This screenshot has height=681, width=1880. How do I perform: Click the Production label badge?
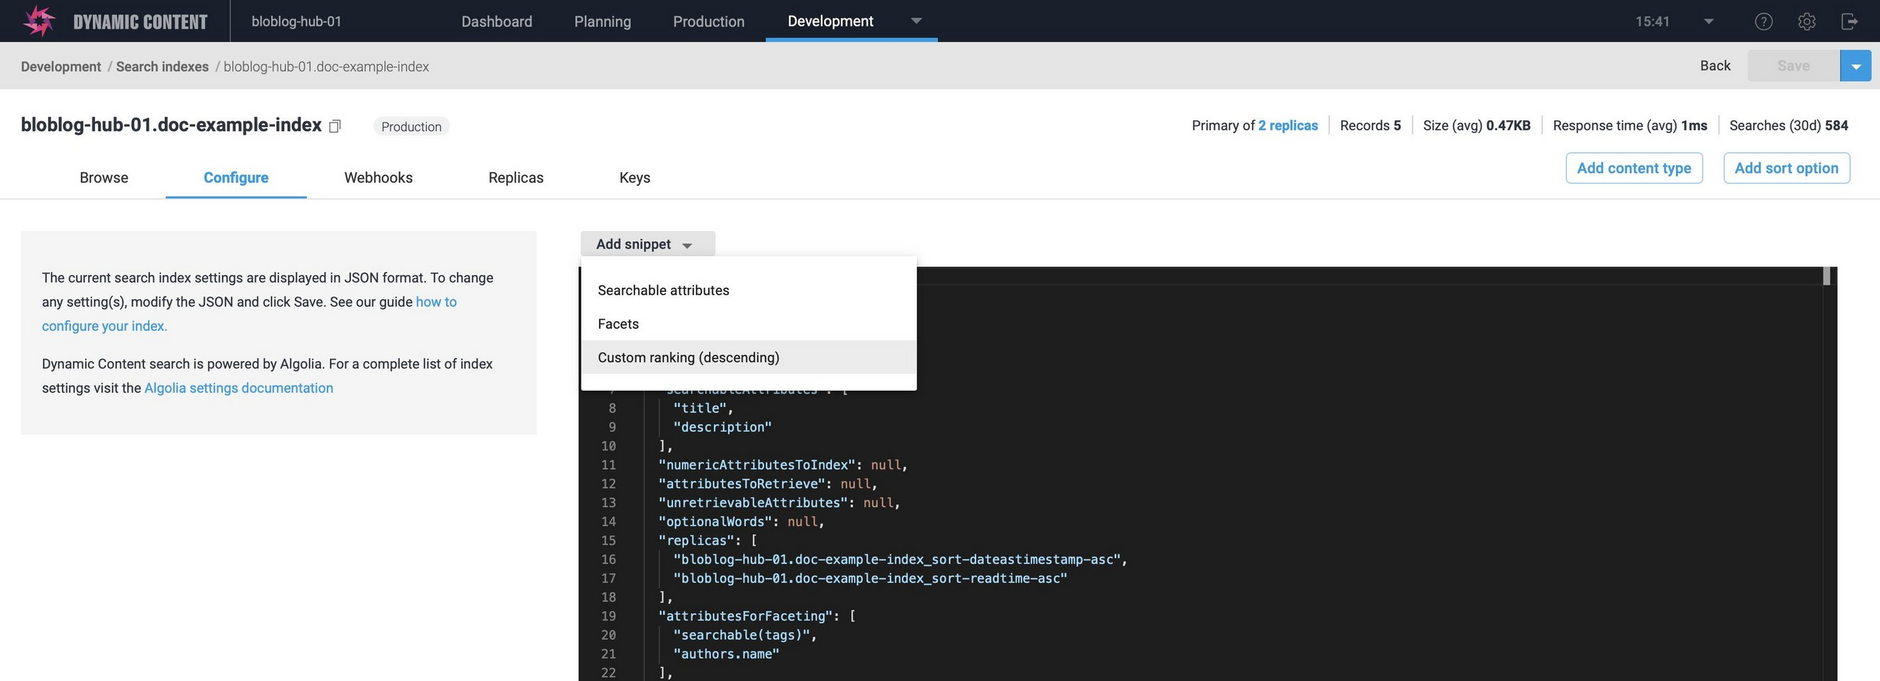tap(411, 126)
